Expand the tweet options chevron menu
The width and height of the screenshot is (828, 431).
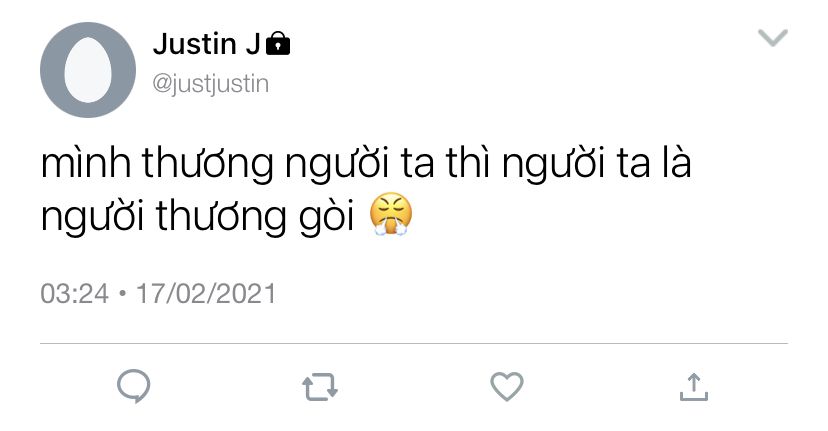click(x=773, y=38)
